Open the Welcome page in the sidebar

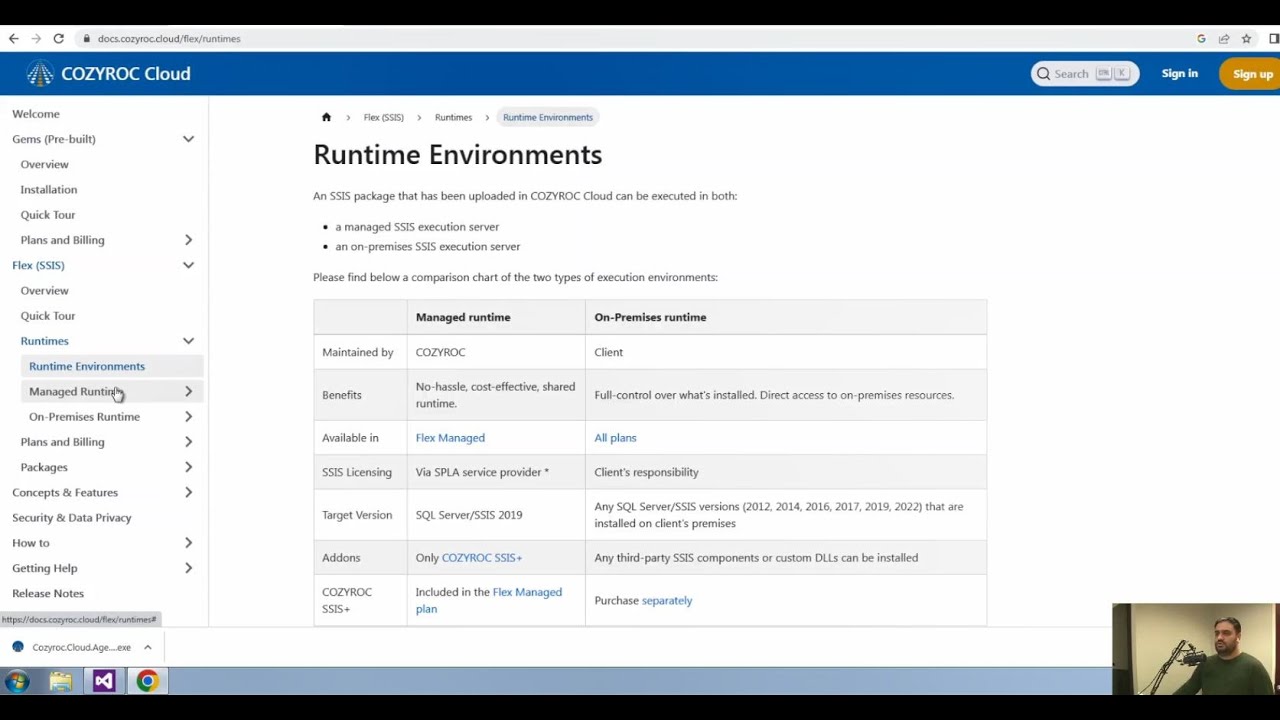(x=36, y=114)
